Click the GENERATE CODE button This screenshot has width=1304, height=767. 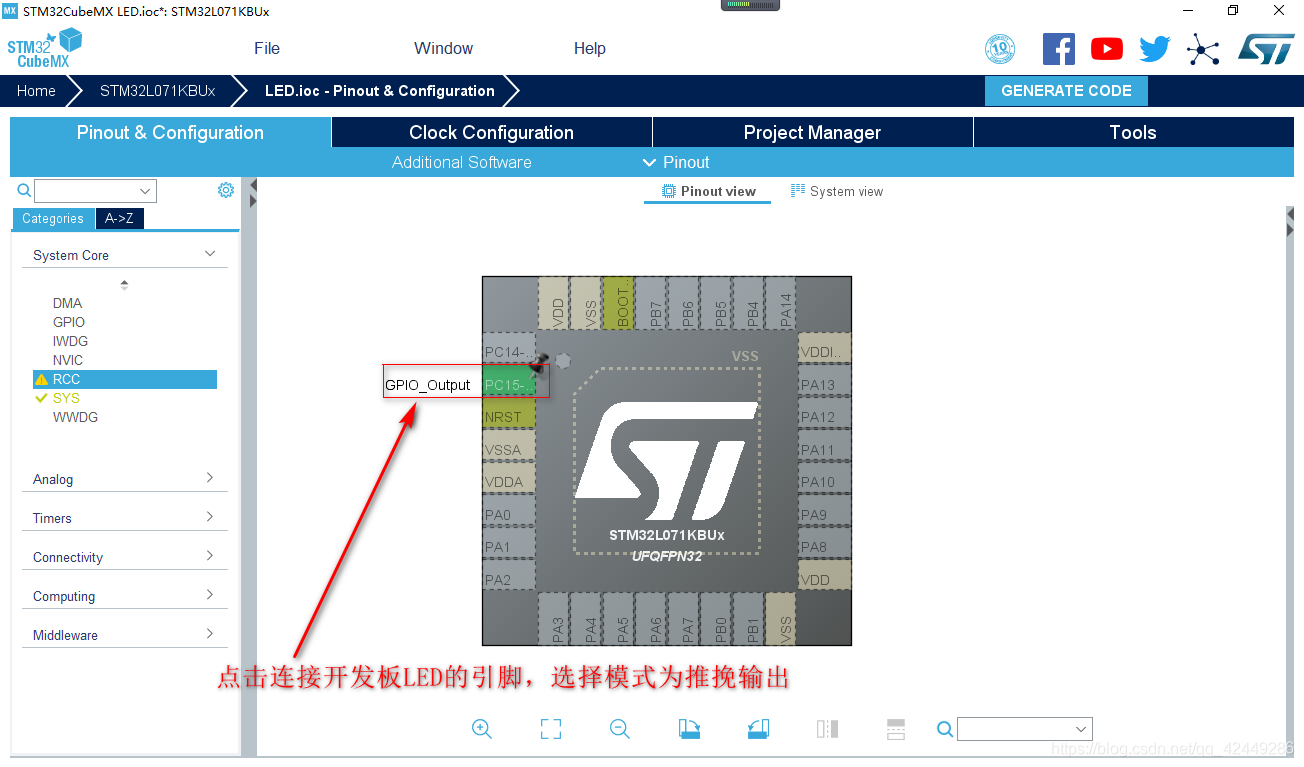point(1066,90)
